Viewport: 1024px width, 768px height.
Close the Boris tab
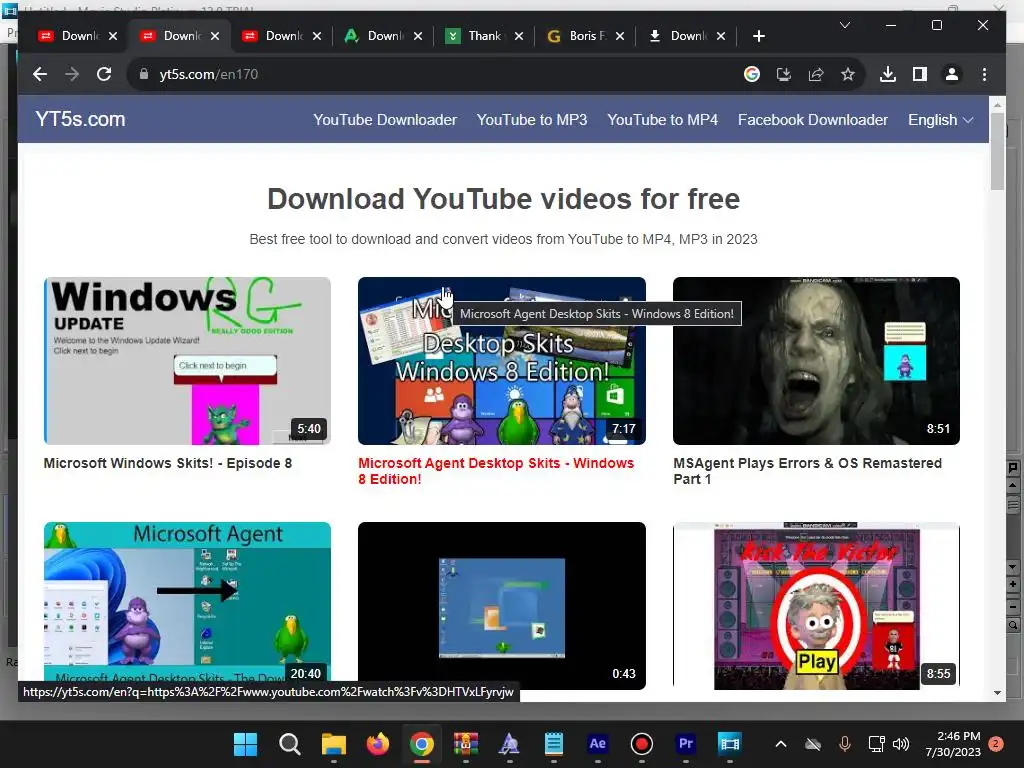point(620,36)
